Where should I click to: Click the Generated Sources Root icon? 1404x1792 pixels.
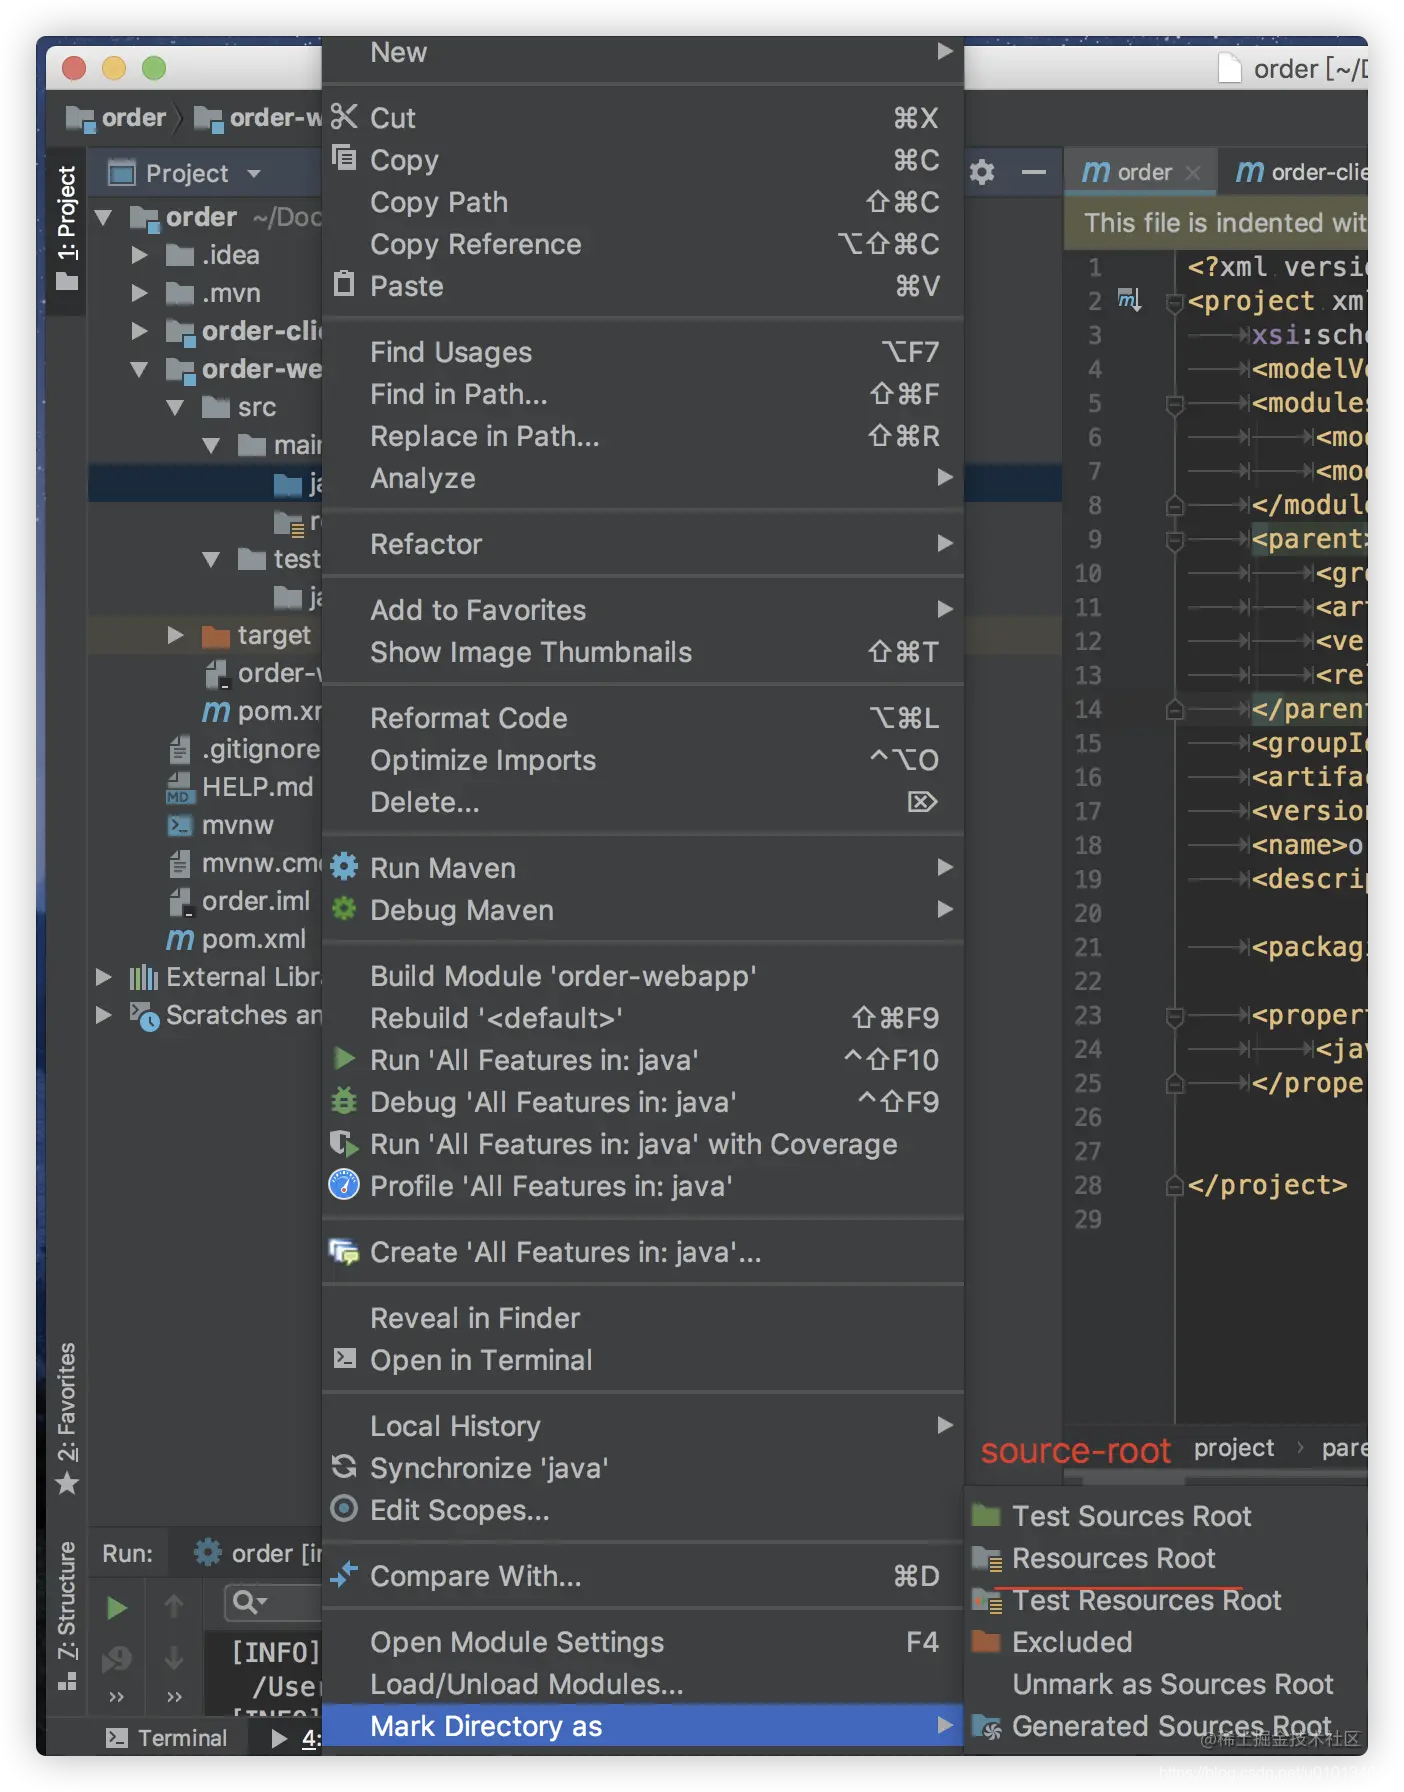tap(987, 1726)
